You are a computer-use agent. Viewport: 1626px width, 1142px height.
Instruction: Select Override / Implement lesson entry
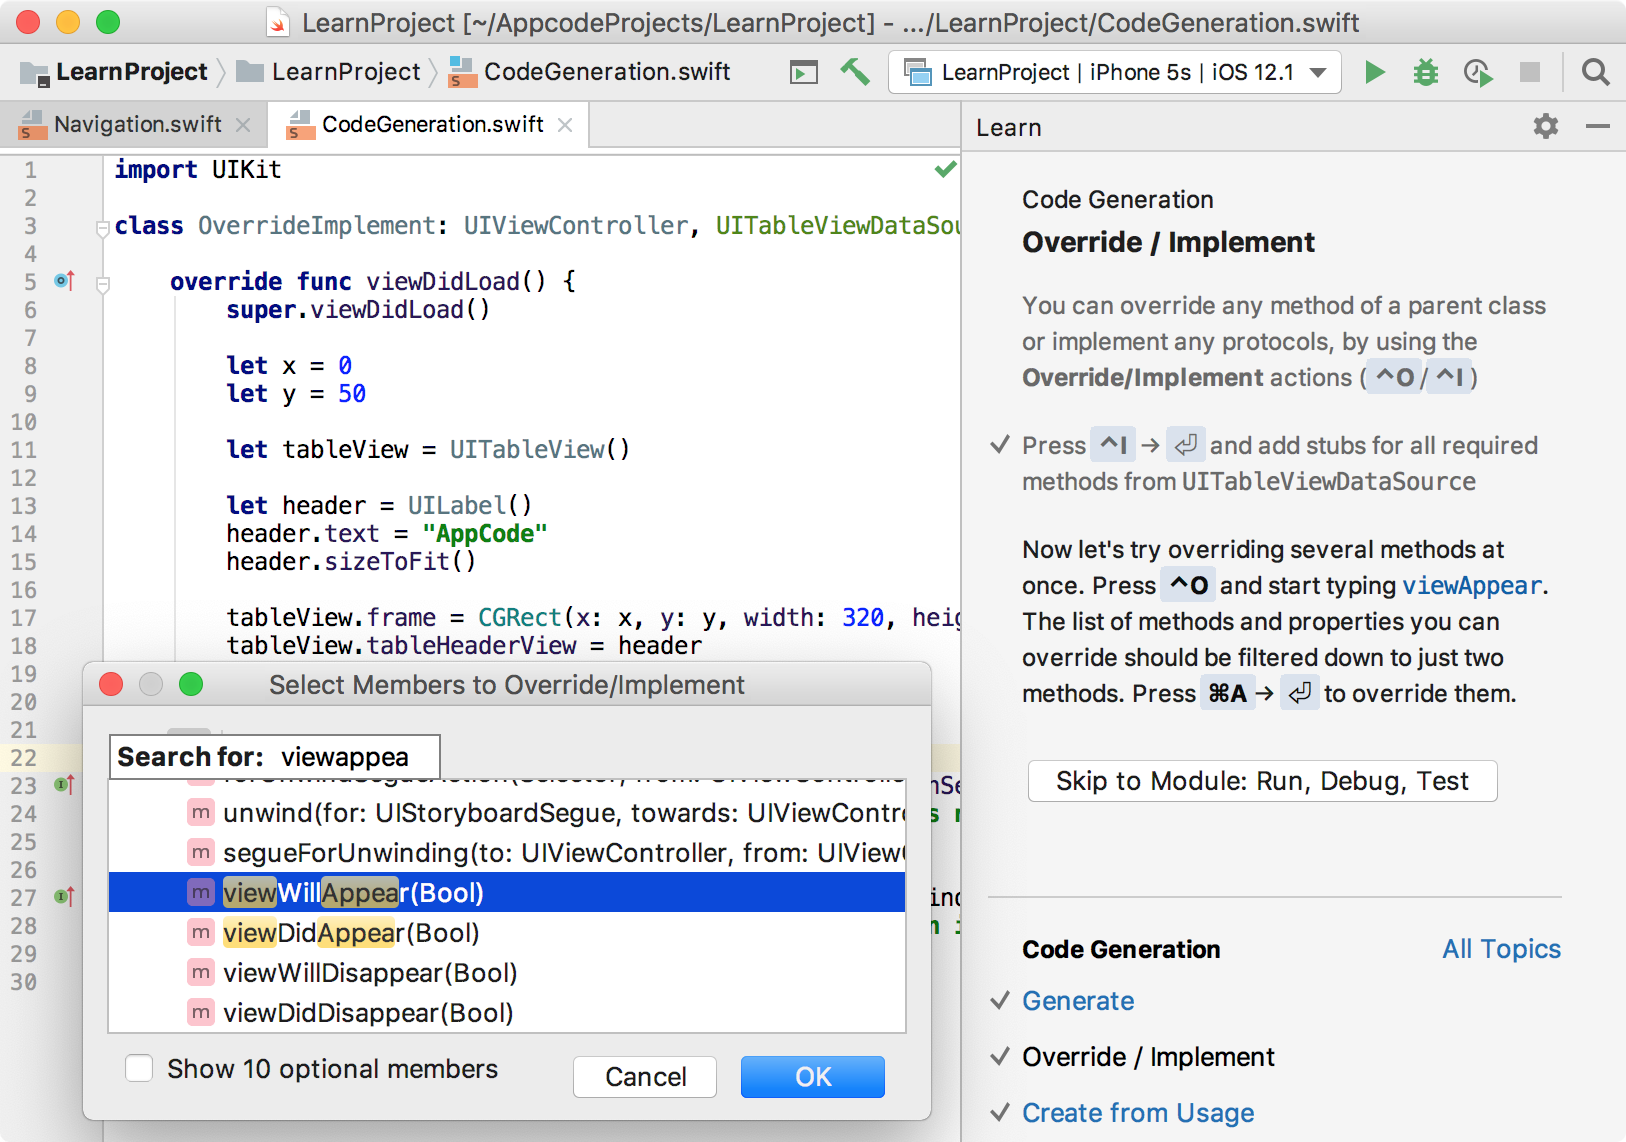1148,1057
